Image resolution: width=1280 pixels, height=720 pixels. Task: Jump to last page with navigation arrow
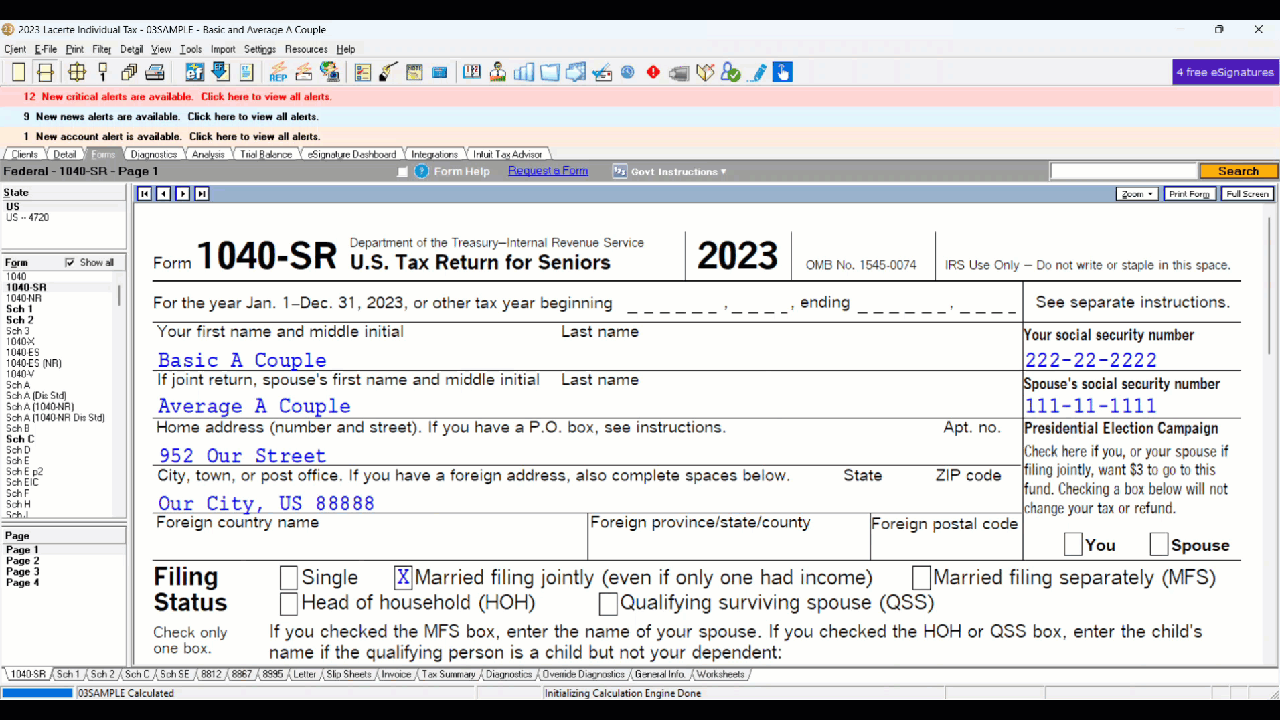pyautogui.click(x=202, y=194)
